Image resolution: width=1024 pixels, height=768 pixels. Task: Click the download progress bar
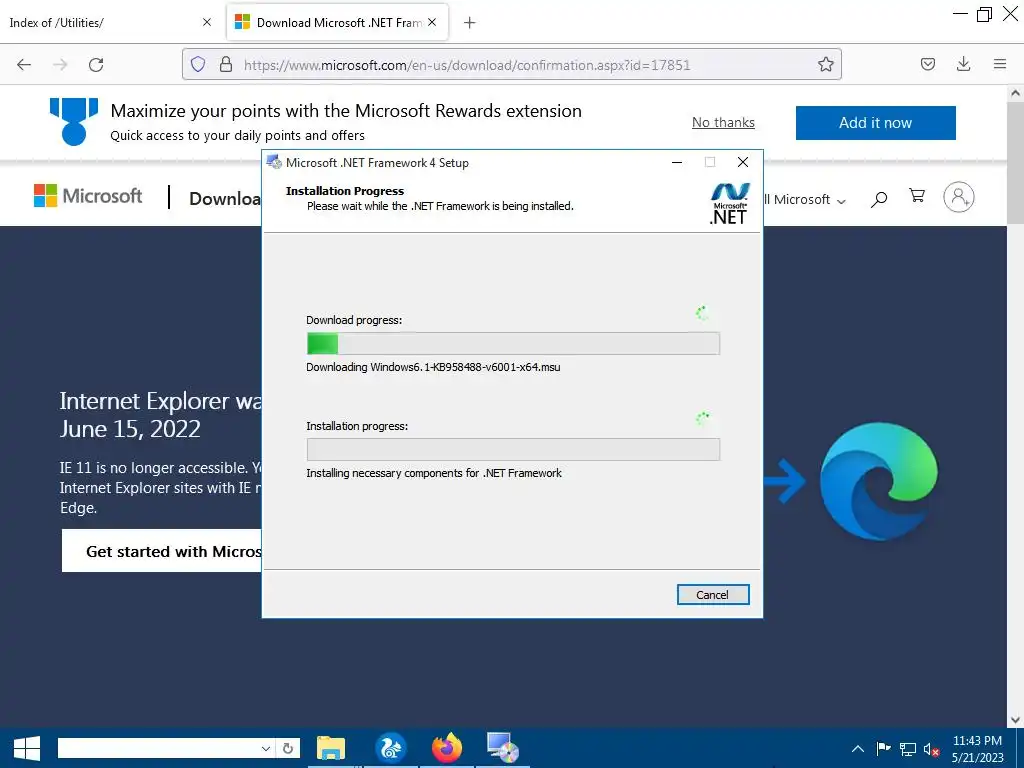513,344
